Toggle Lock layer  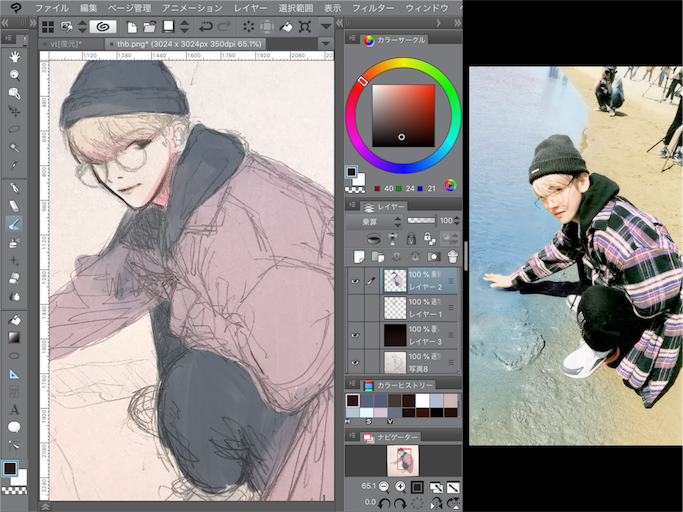(411, 238)
